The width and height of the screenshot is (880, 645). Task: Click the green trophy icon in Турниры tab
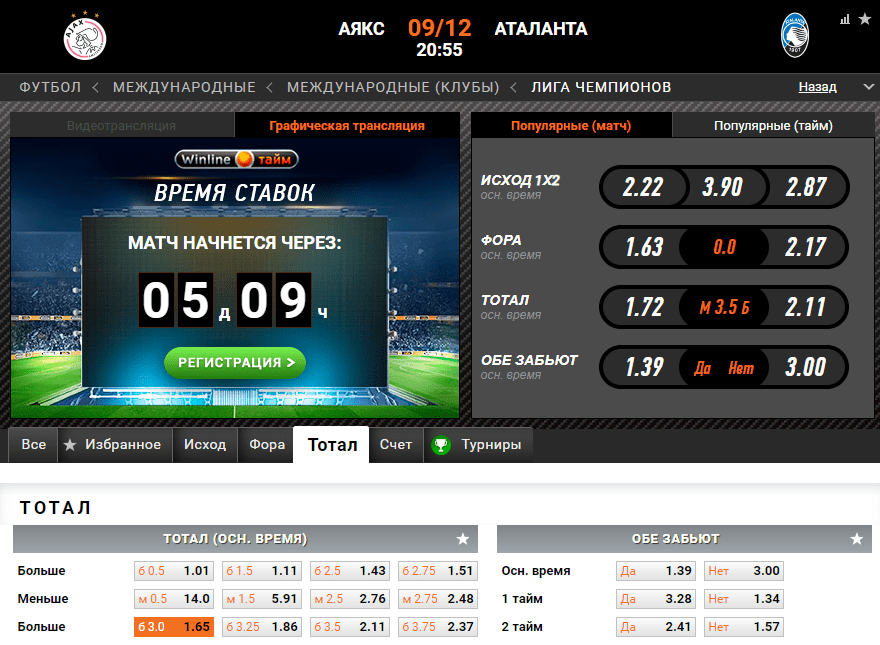point(441,445)
